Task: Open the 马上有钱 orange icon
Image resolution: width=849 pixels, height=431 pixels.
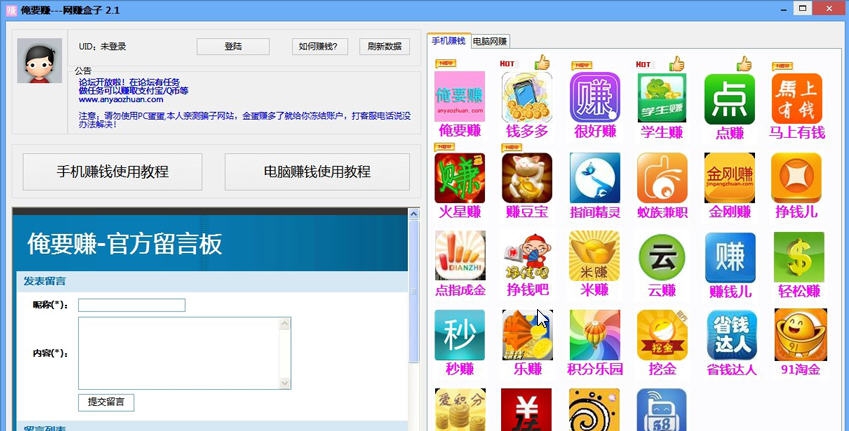Action: 796,99
